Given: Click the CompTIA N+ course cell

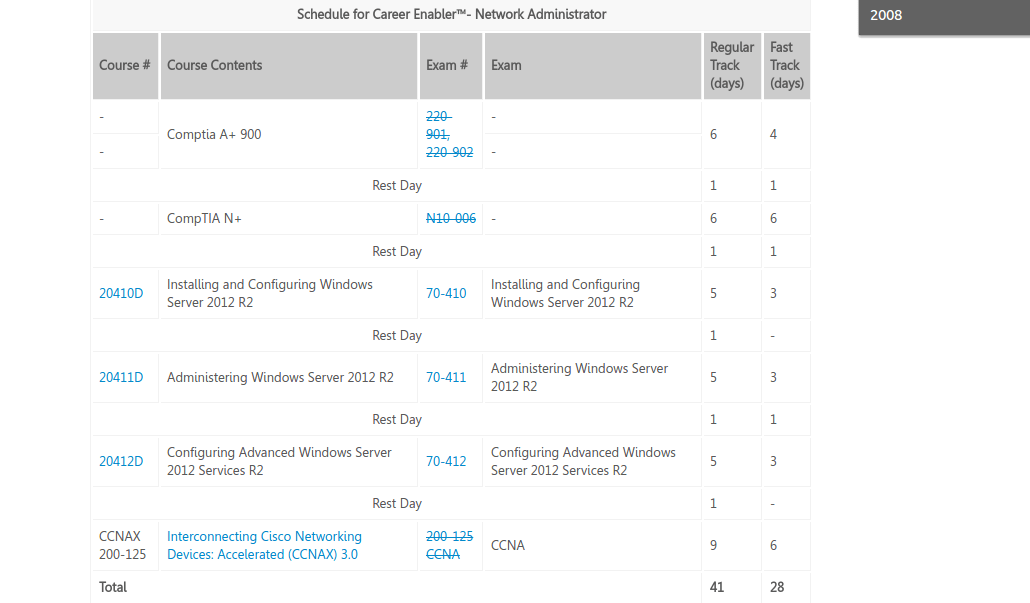Looking at the screenshot, I should (204, 219).
